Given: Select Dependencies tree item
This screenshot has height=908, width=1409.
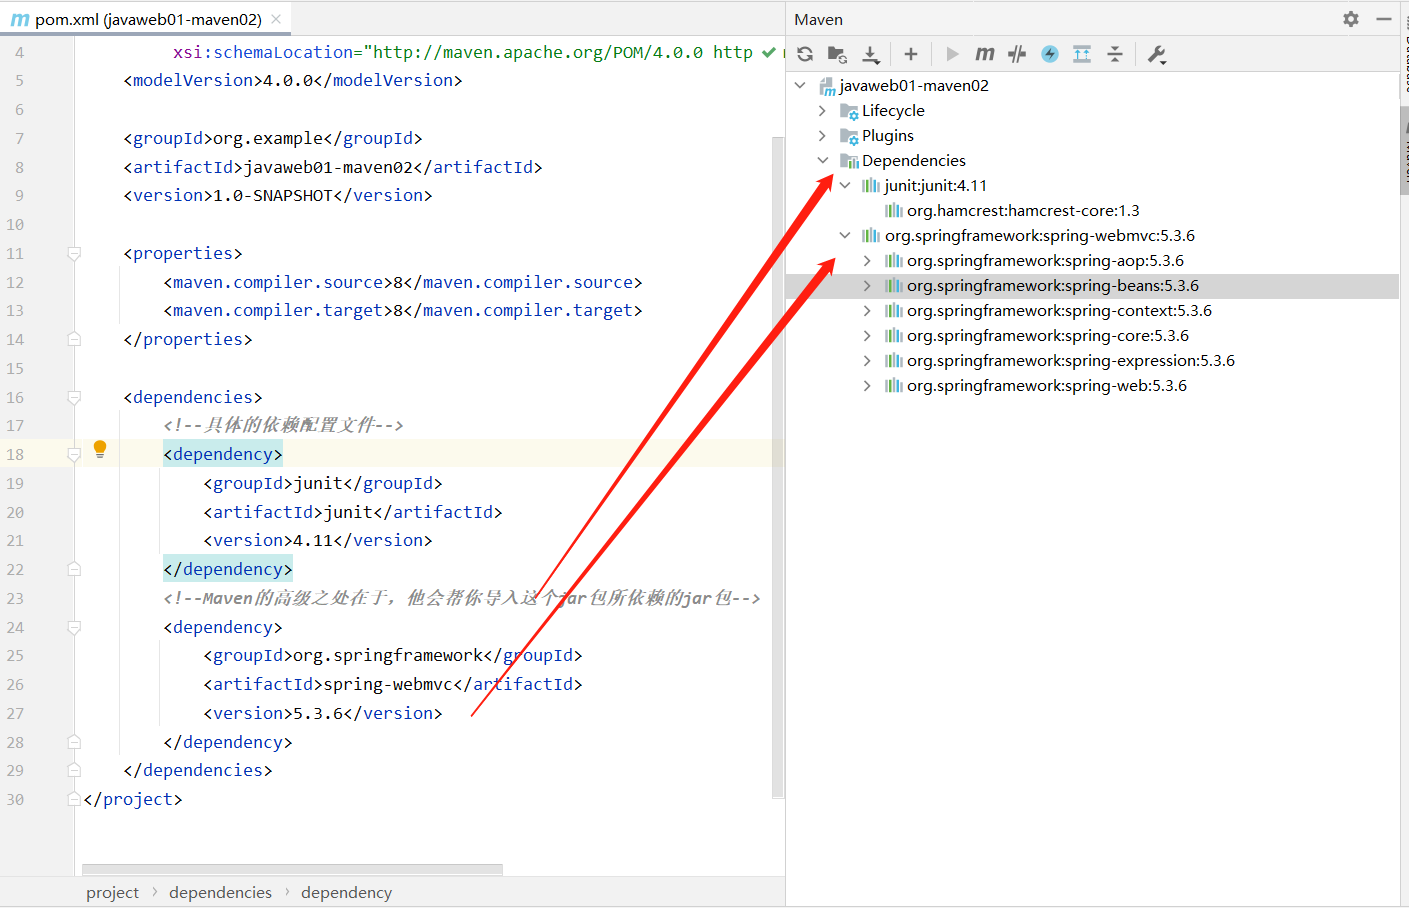Looking at the screenshot, I should click(913, 161).
